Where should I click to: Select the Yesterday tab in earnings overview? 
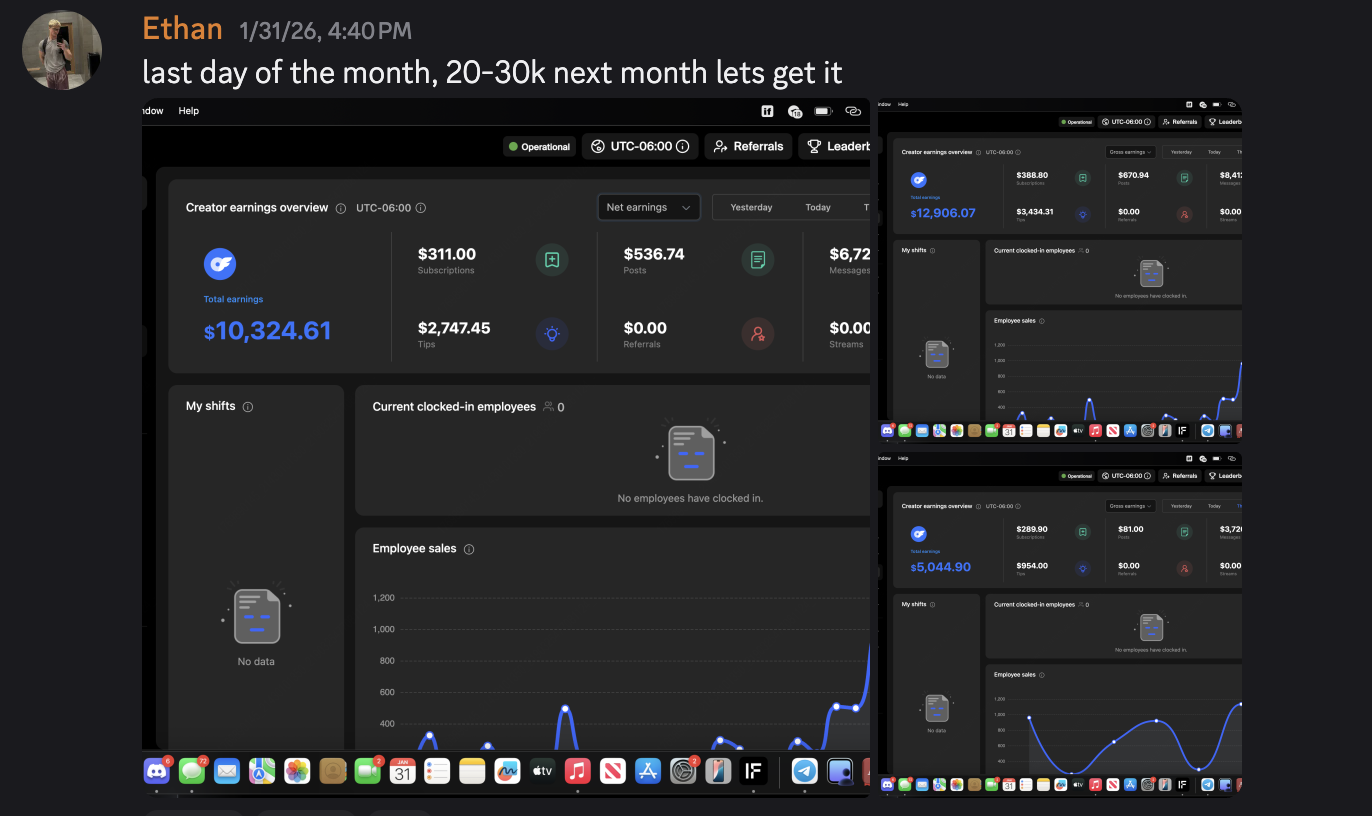point(751,207)
